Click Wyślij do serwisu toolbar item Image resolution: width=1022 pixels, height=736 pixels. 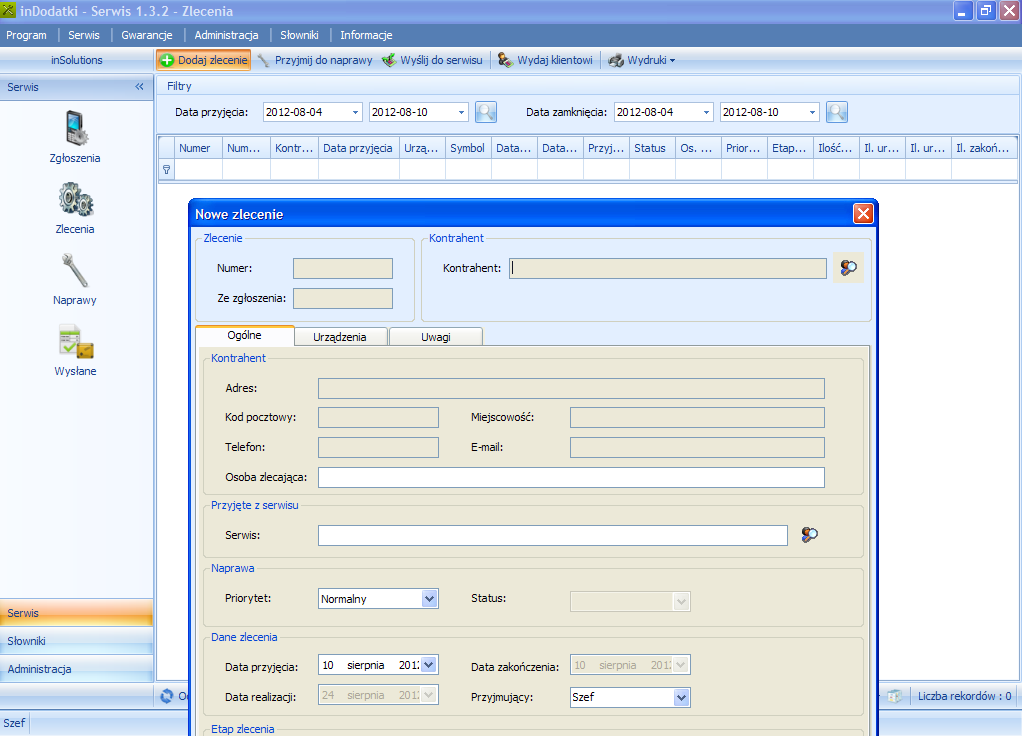pyautogui.click(x=433, y=60)
